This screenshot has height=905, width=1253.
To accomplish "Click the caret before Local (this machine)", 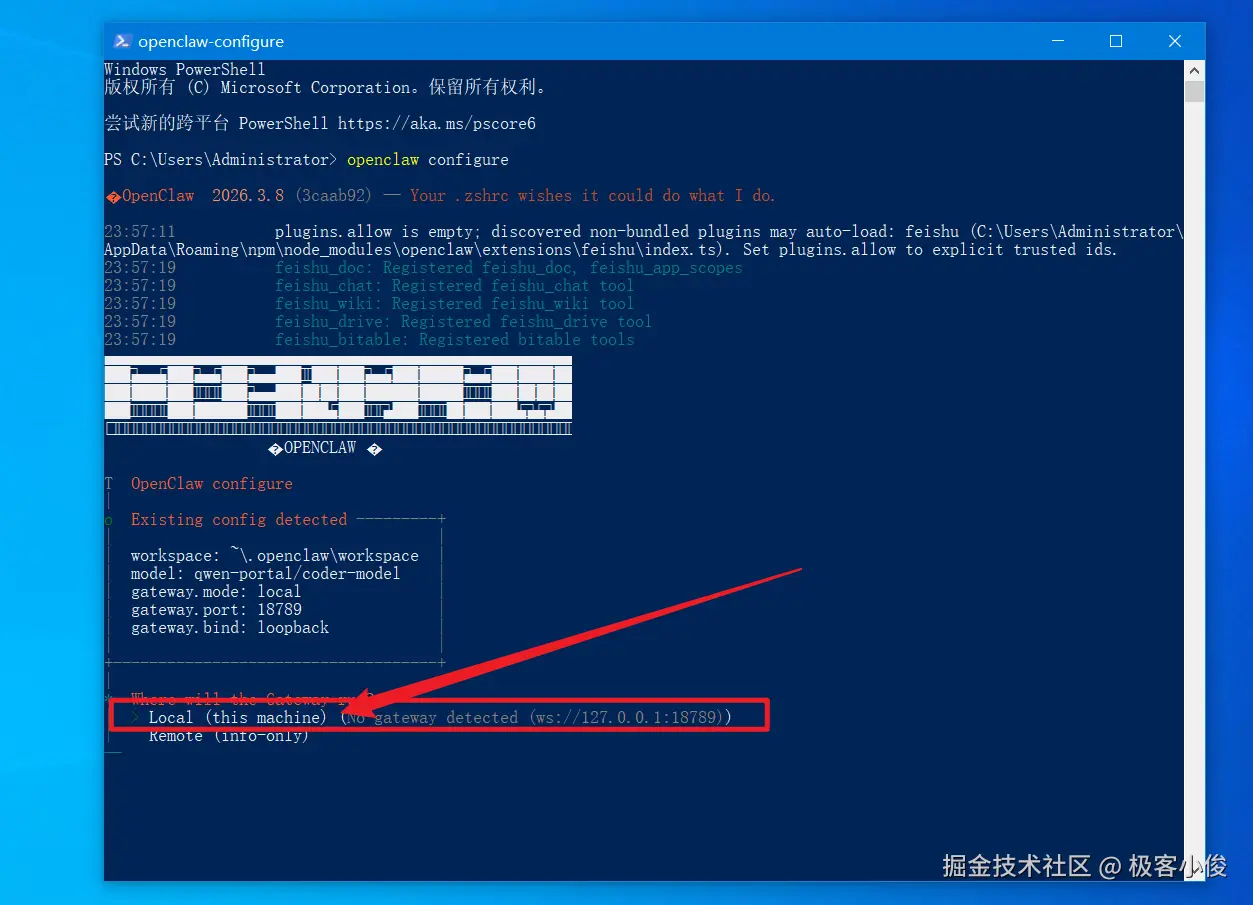I will tap(136, 717).
